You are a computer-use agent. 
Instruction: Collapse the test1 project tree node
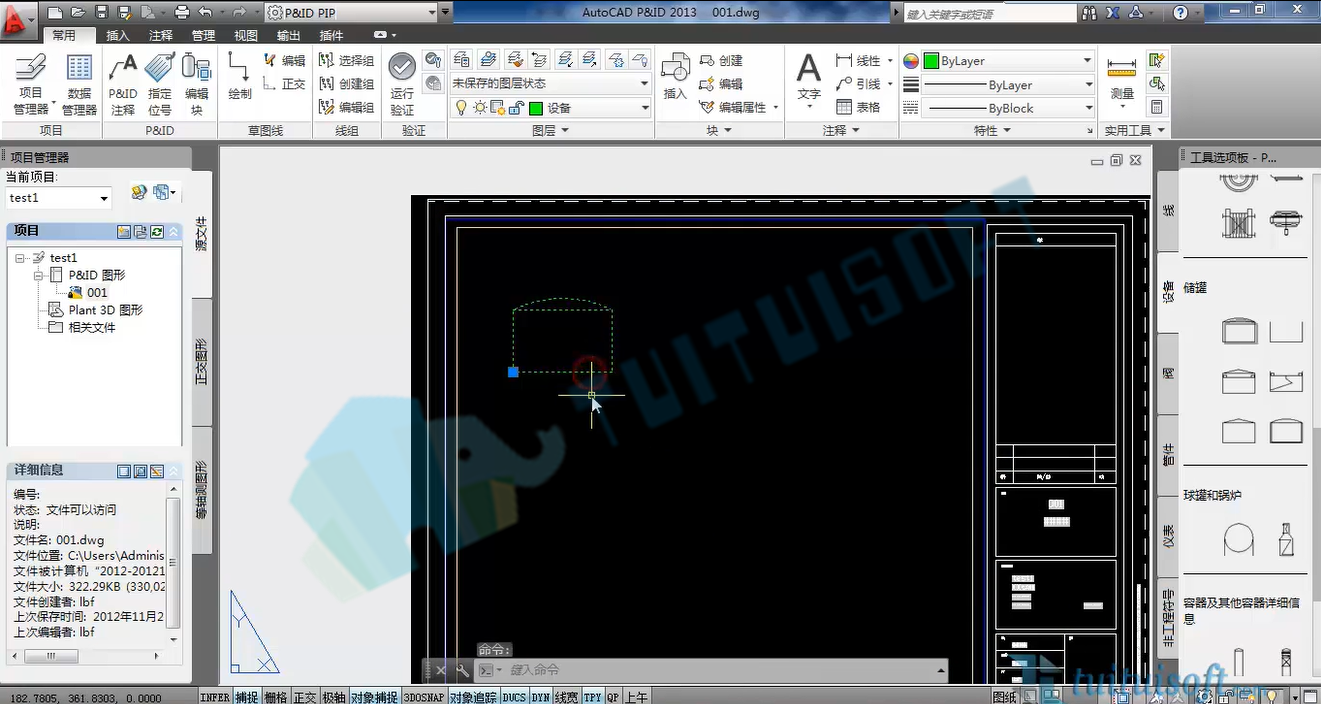coord(21,258)
